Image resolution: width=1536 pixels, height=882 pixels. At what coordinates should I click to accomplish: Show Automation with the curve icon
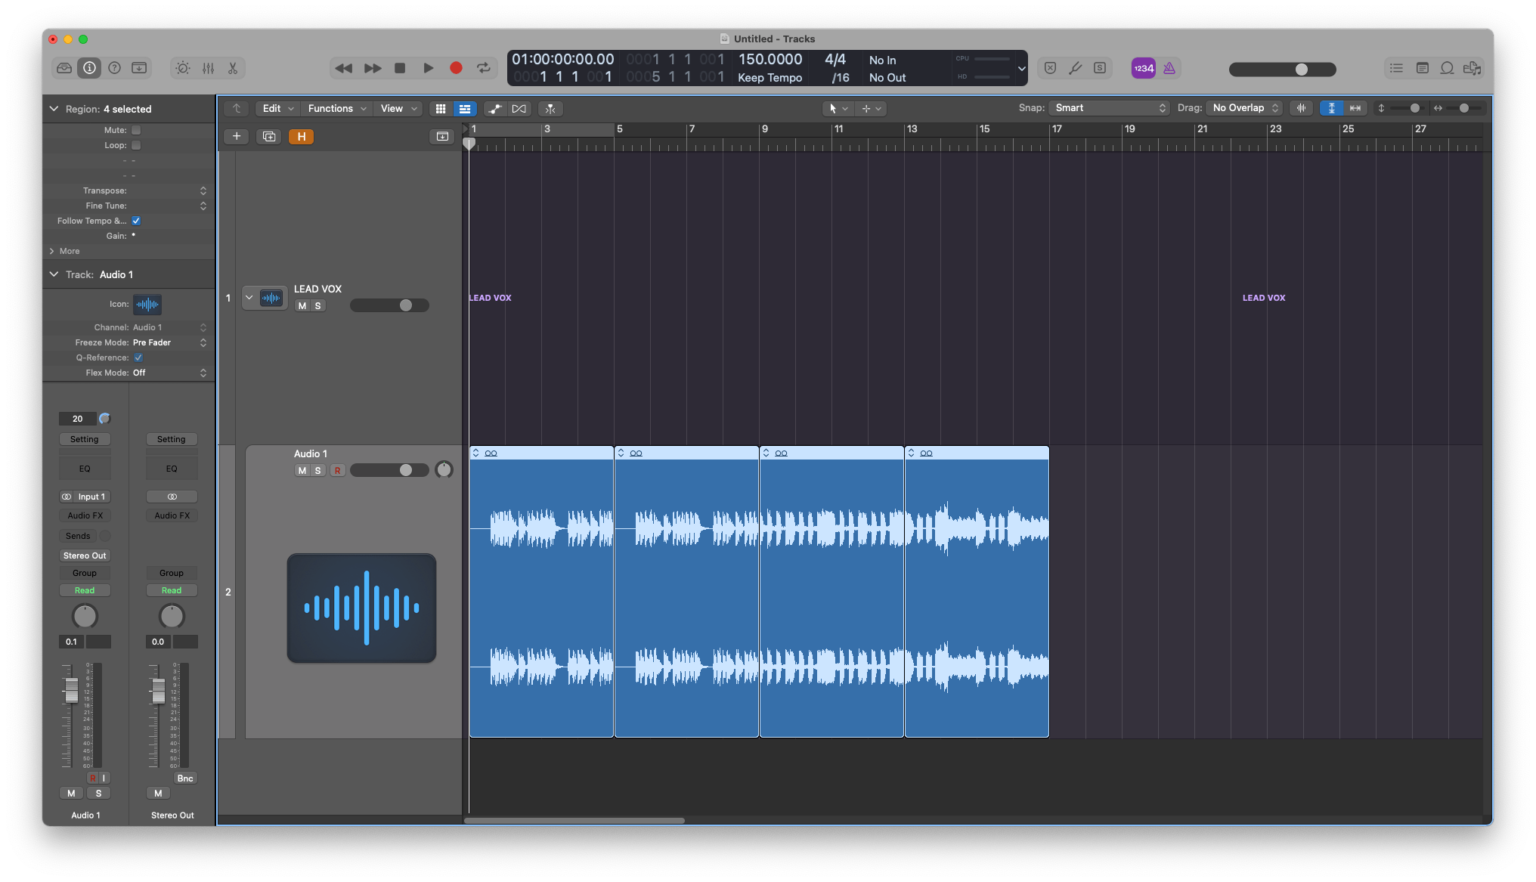click(495, 108)
